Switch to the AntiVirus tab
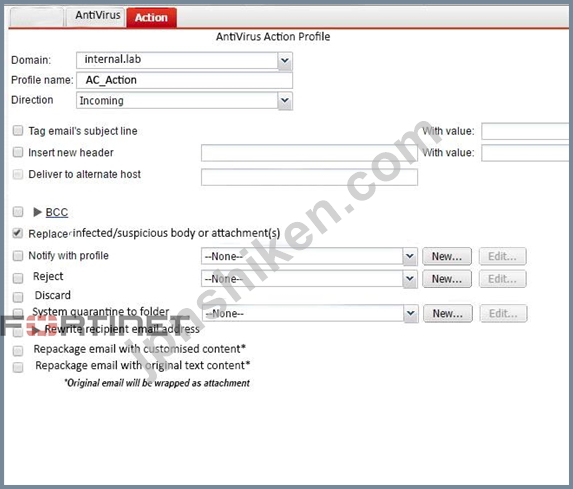This screenshot has height=489, width=573. pos(97,16)
